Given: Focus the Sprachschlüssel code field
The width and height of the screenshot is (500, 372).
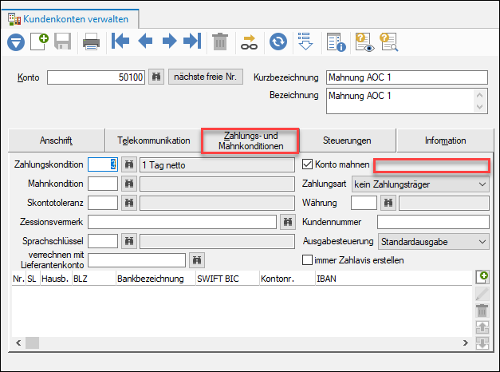Looking at the screenshot, I should 103,241.
